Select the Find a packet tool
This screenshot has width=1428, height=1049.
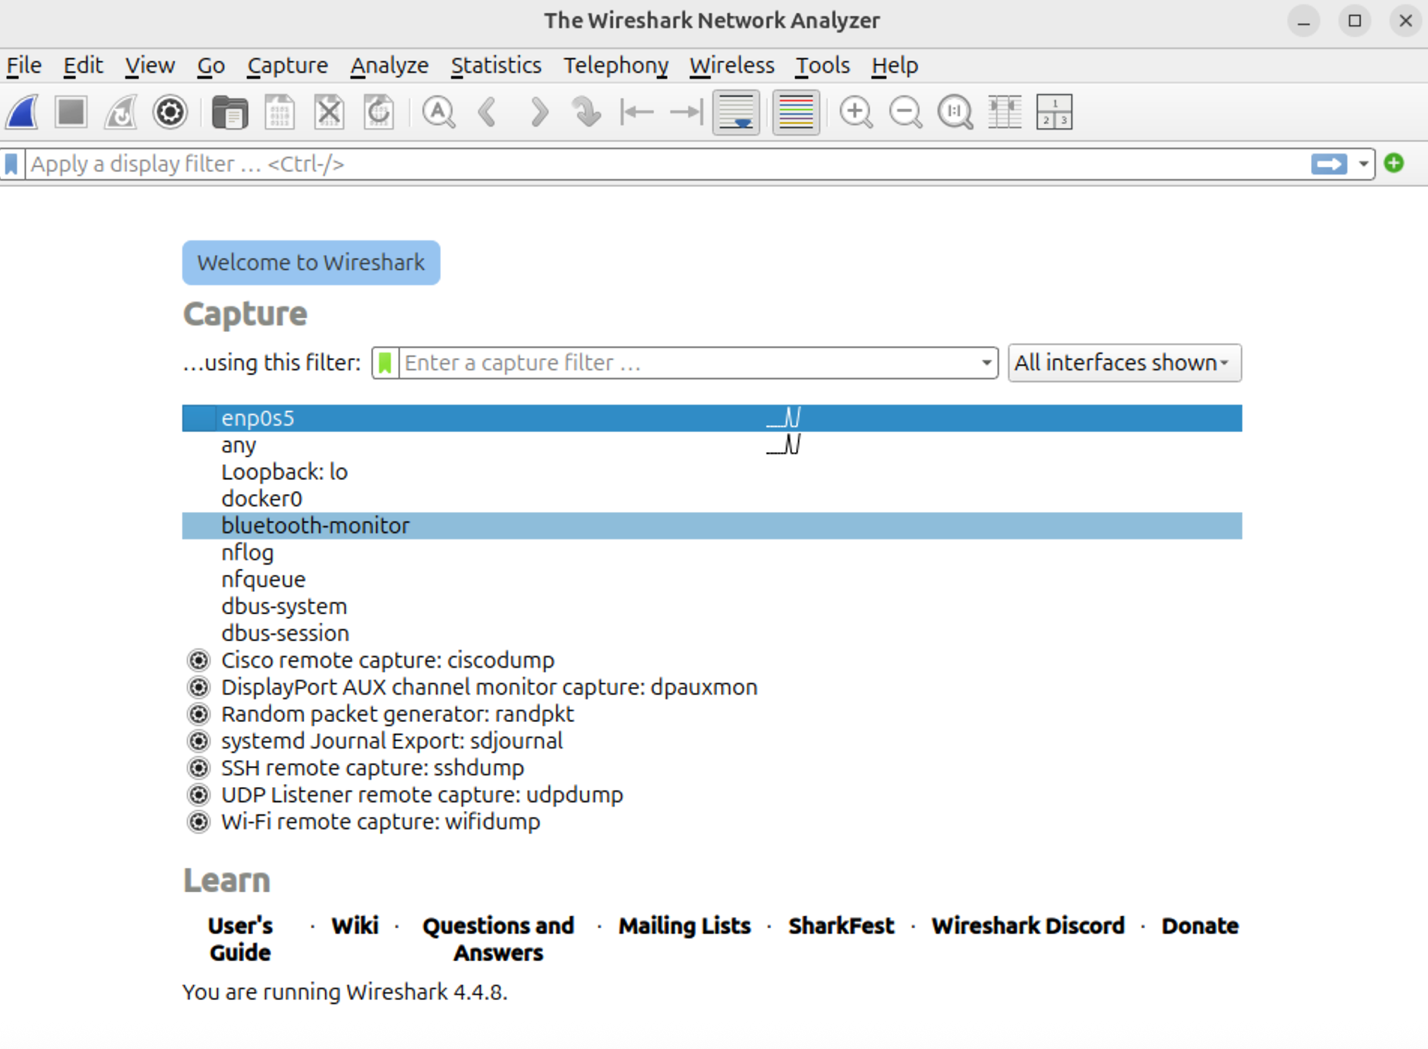pos(439,112)
